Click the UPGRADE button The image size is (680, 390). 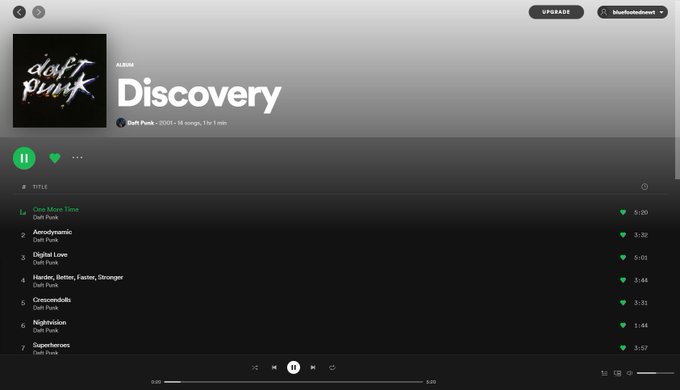pos(556,12)
